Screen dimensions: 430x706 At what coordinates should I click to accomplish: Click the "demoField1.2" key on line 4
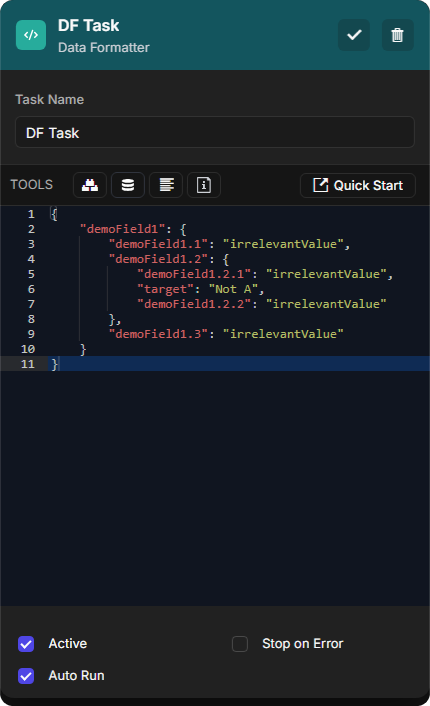(158, 259)
